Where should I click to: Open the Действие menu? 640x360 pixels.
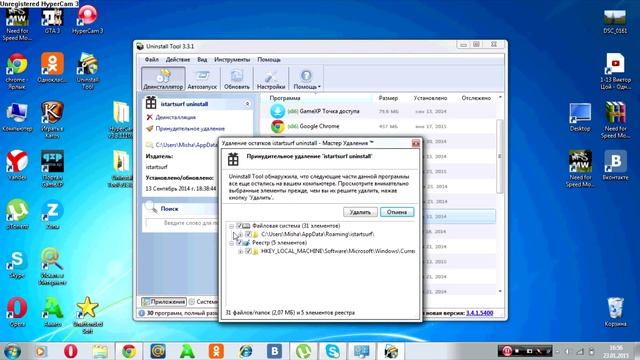pos(178,60)
